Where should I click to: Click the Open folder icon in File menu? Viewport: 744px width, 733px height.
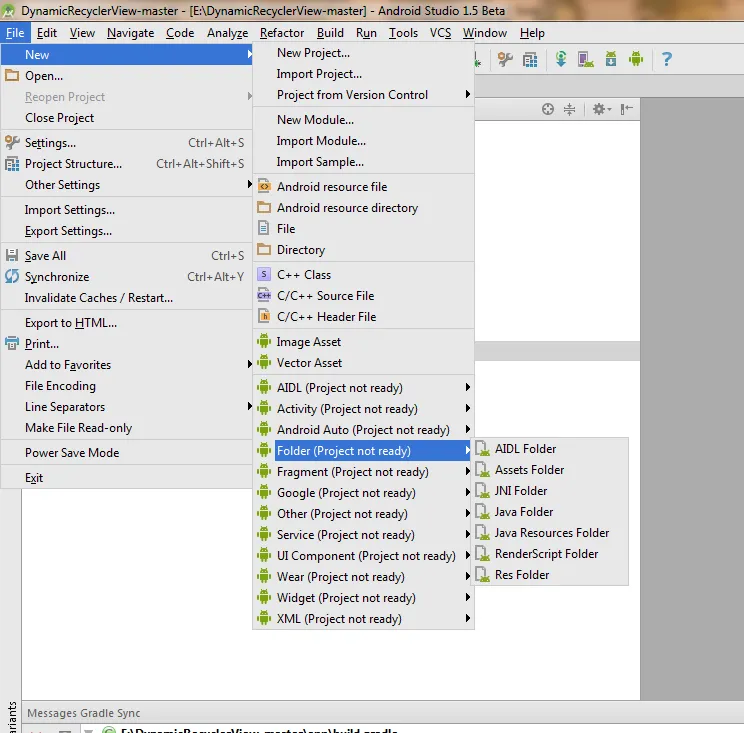pyautogui.click(x=12, y=75)
